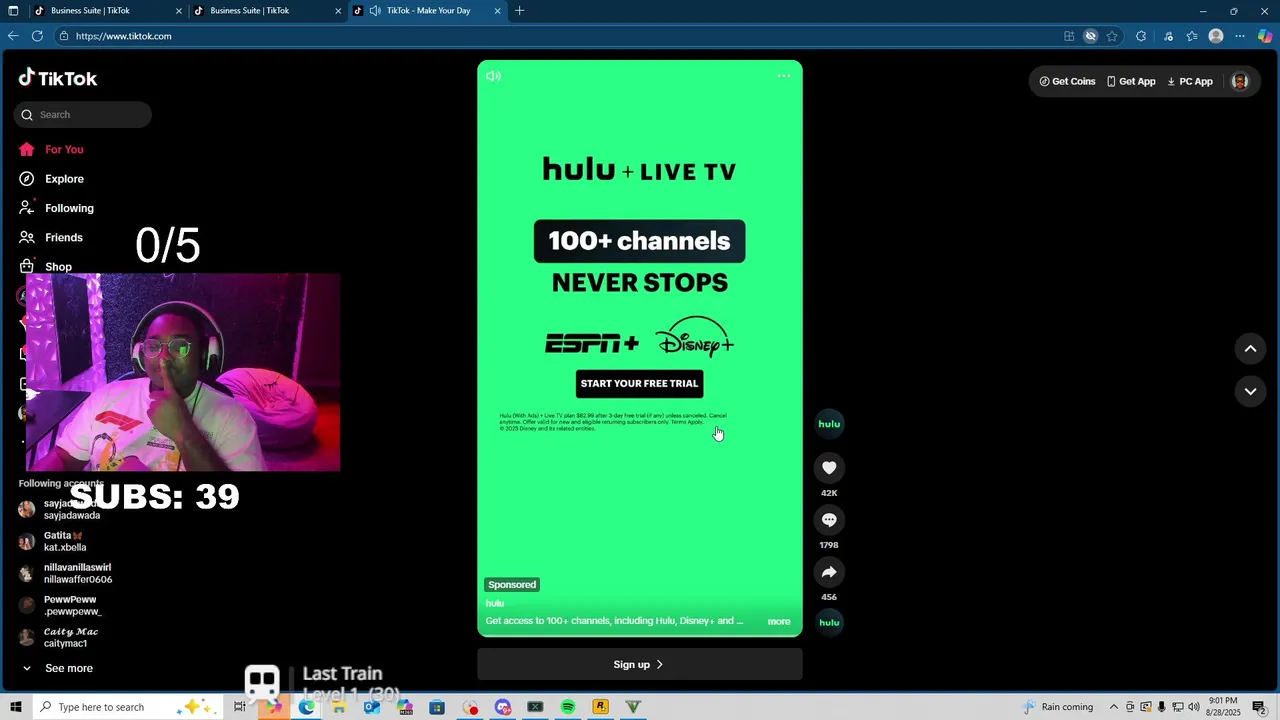This screenshot has width=1280, height=720.
Task: Like the hulu video with heart
Action: pyautogui.click(x=829, y=468)
